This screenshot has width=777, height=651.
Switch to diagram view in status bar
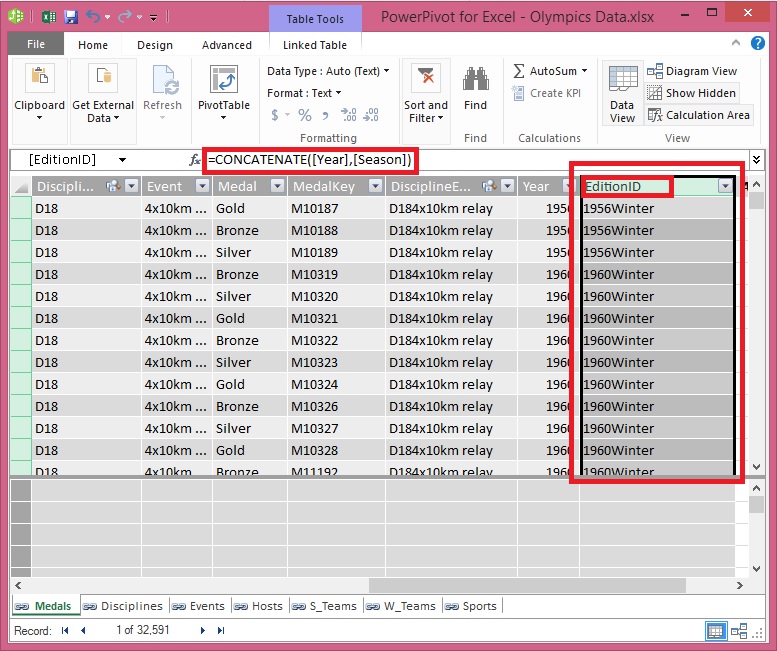coord(739,631)
